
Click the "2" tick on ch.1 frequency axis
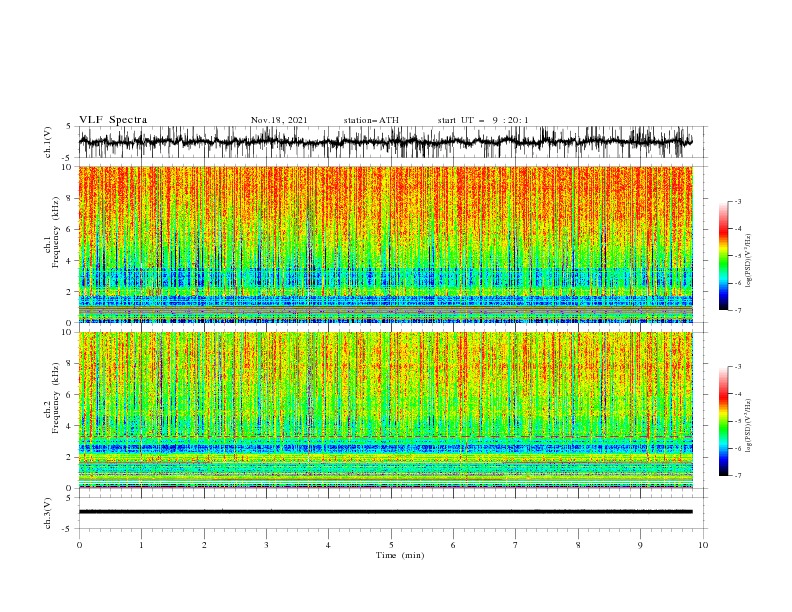[71, 291]
